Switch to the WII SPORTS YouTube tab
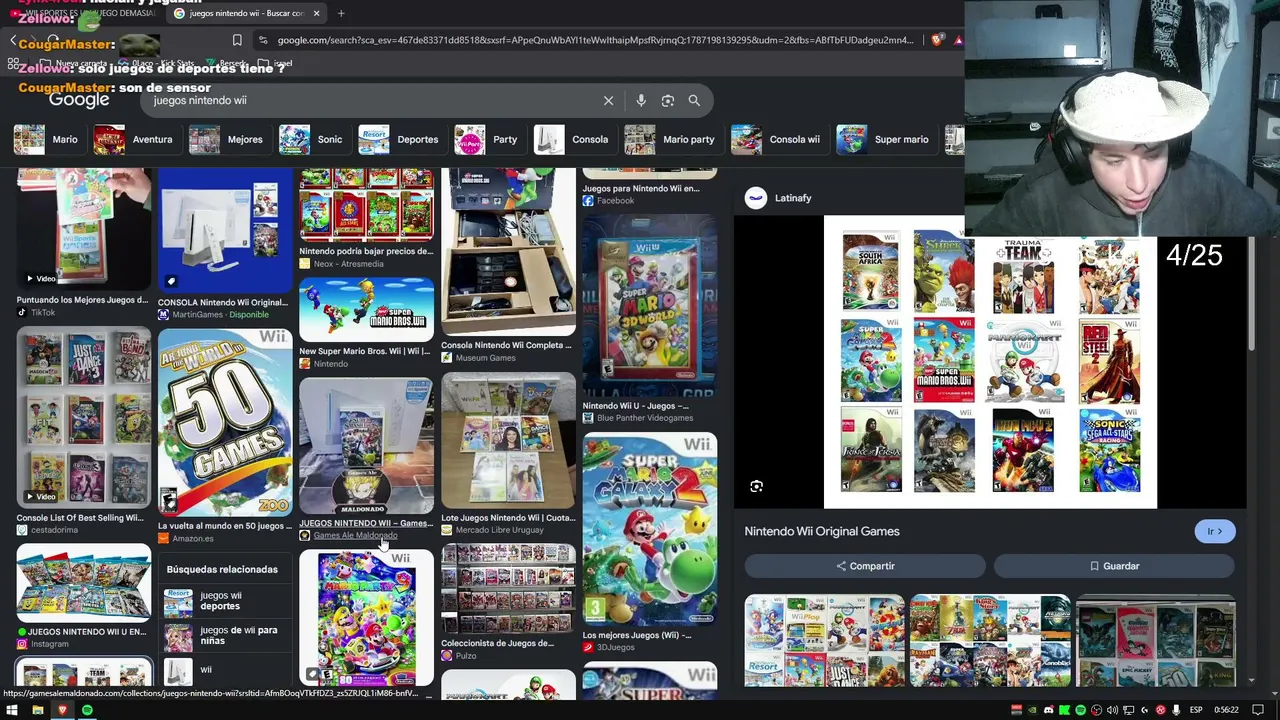Viewport: 1280px width, 720px height. (x=85, y=13)
